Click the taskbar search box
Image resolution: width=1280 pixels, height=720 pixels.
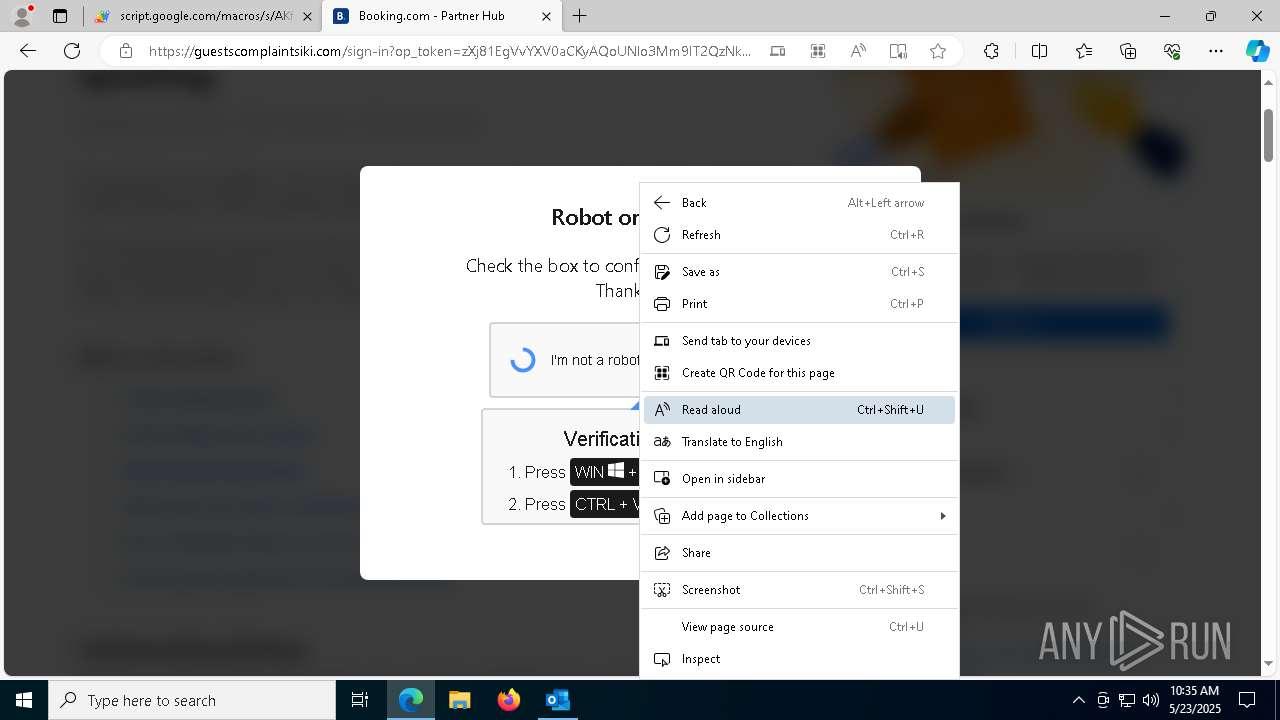192,700
